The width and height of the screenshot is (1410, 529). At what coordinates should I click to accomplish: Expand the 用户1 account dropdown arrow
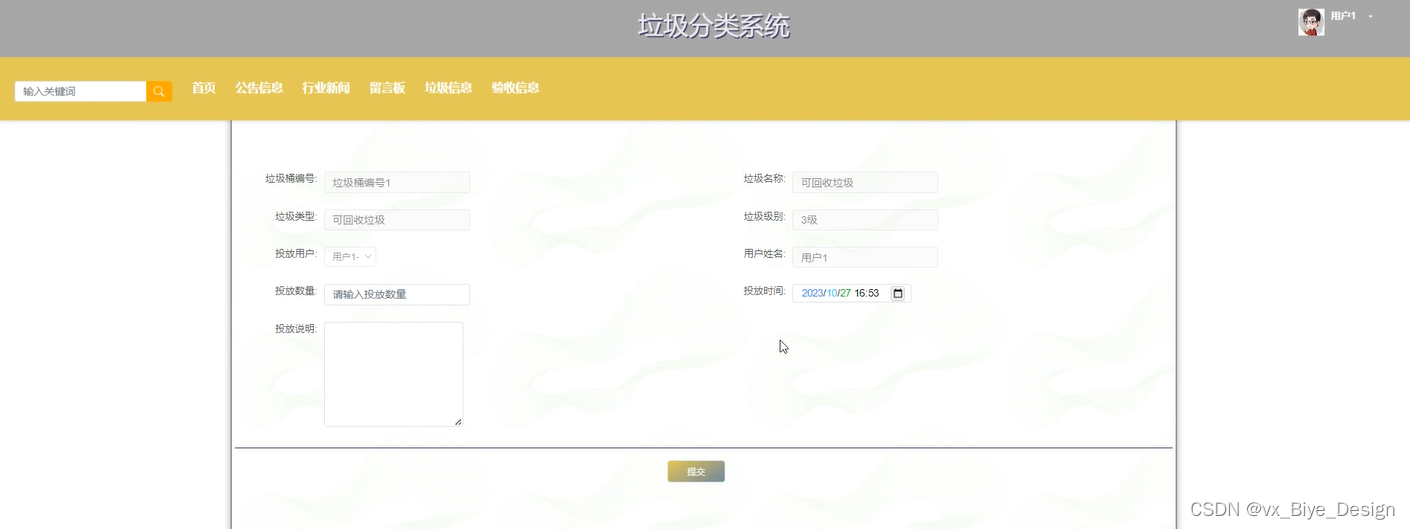[1371, 17]
